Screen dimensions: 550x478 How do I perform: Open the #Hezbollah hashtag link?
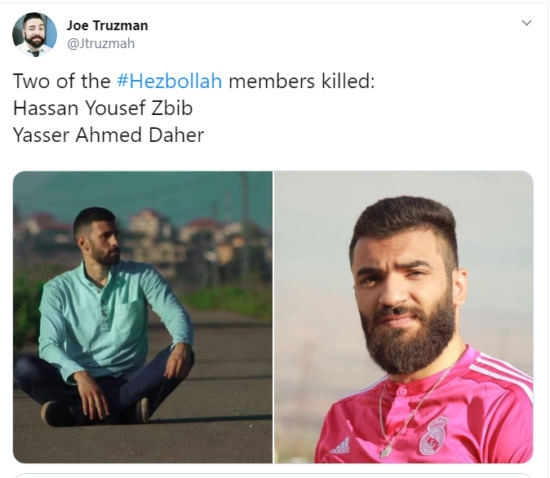click(169, 81)
